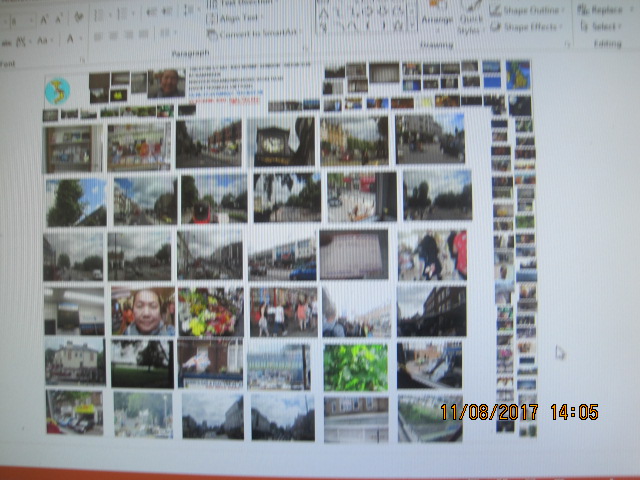Open the font color dropdown arrow
The height and width of the screenshot is (480, 640).
coord(81,39)
